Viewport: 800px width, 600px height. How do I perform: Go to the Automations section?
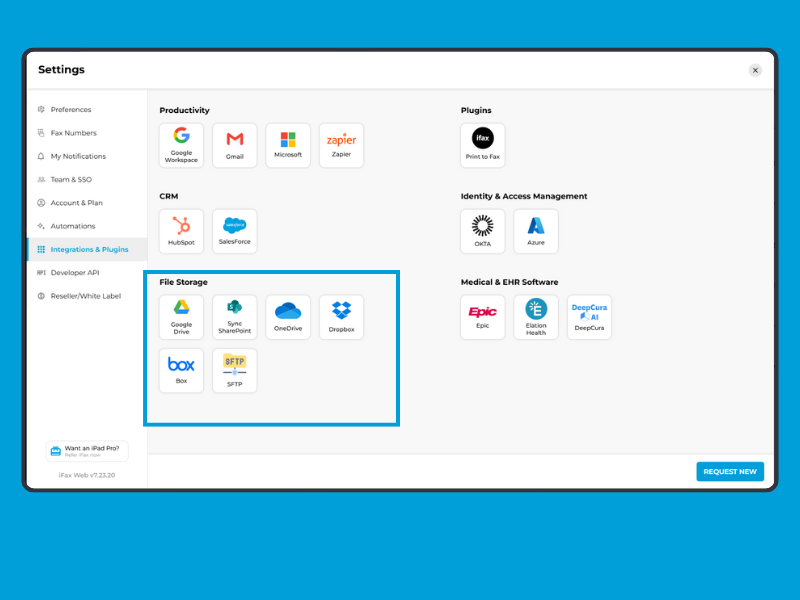[87, 226]
